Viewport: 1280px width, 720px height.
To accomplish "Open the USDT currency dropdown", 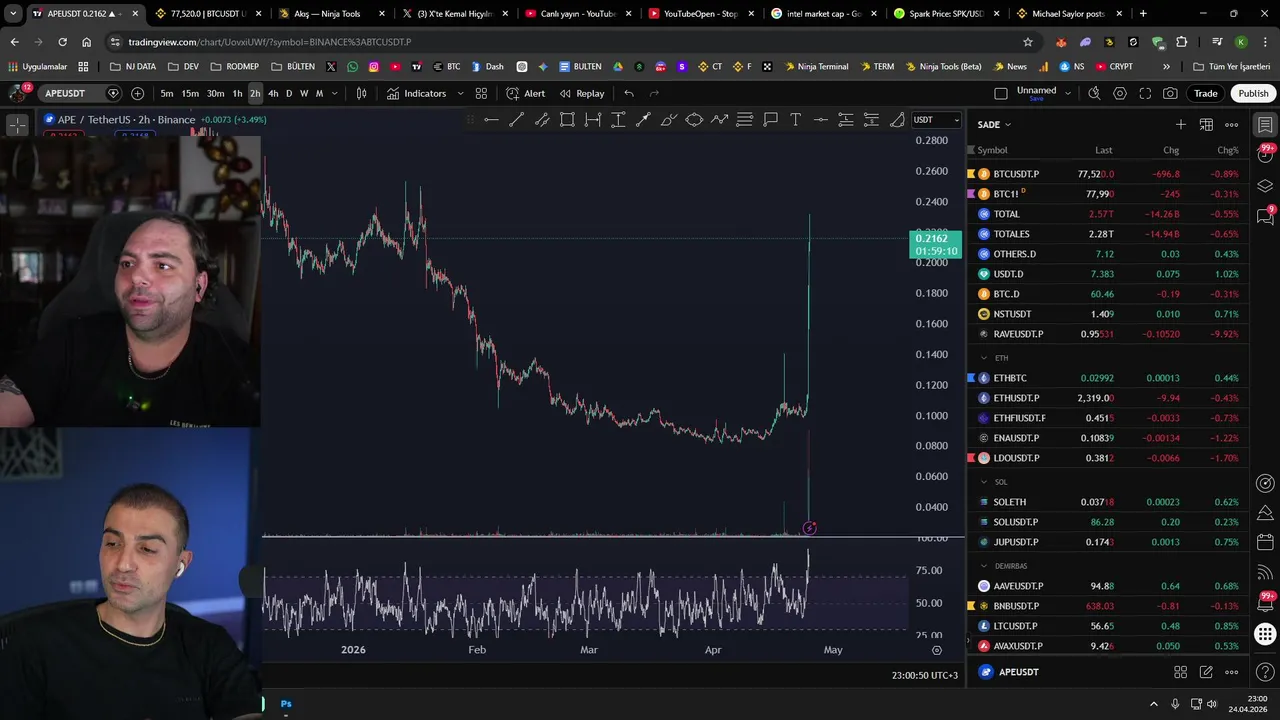I will click(936, 120).
